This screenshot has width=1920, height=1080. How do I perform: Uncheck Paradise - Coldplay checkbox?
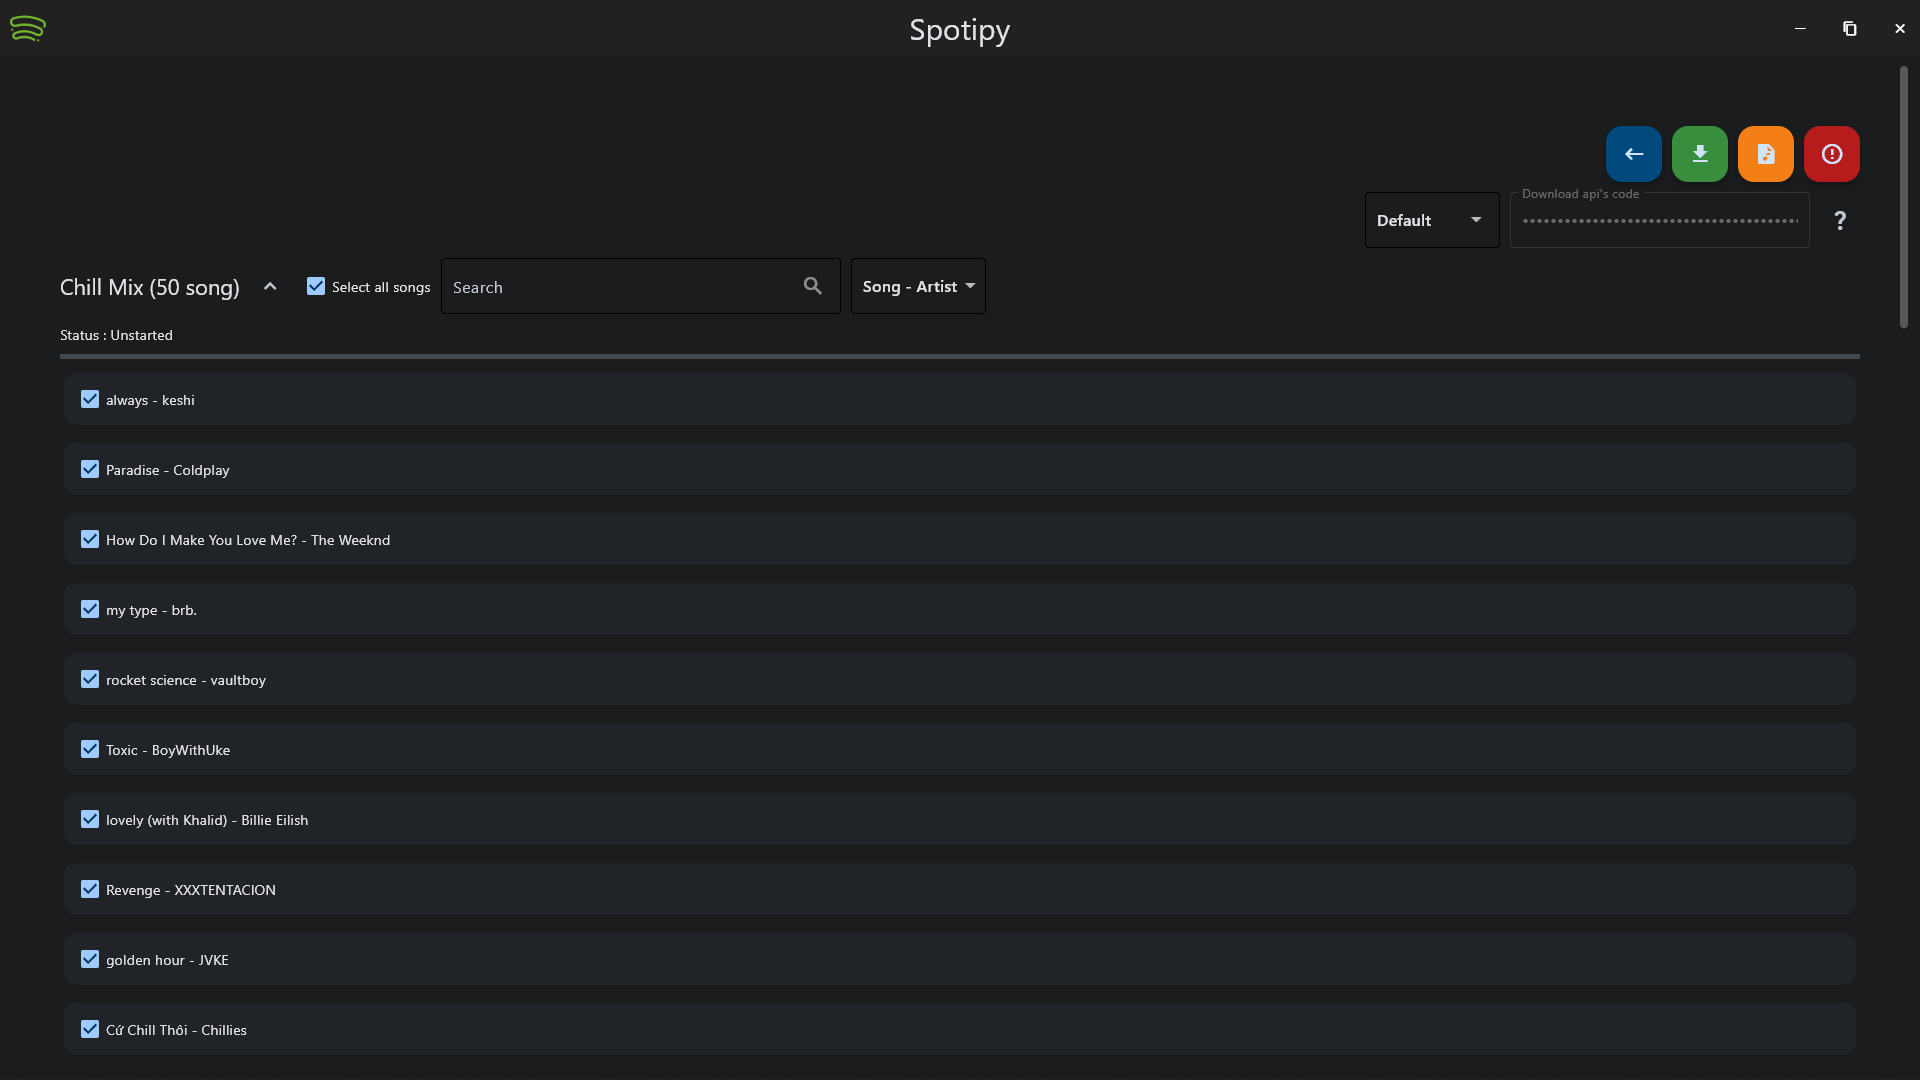[x=90, y=469]
